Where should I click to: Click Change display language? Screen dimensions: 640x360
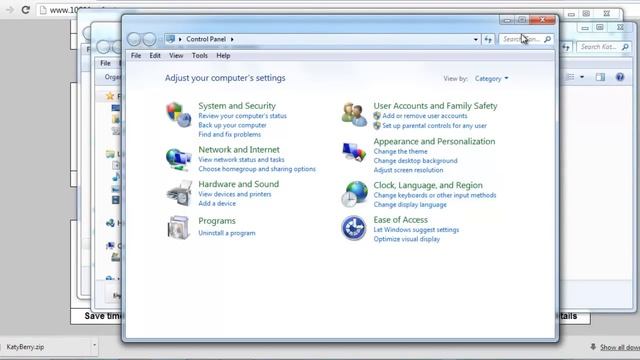410,204
